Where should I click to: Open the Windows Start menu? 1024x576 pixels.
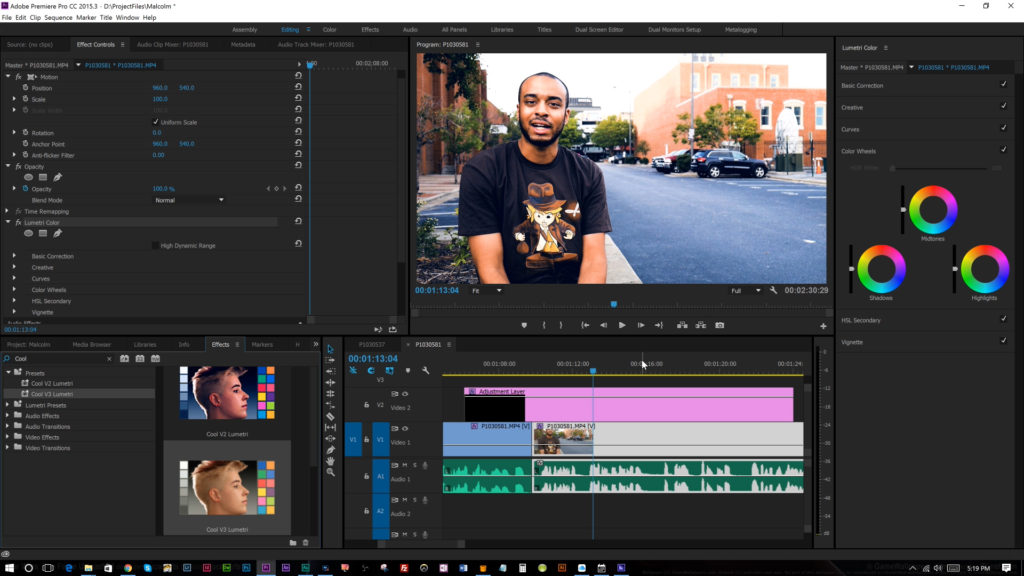coord(9,568)
